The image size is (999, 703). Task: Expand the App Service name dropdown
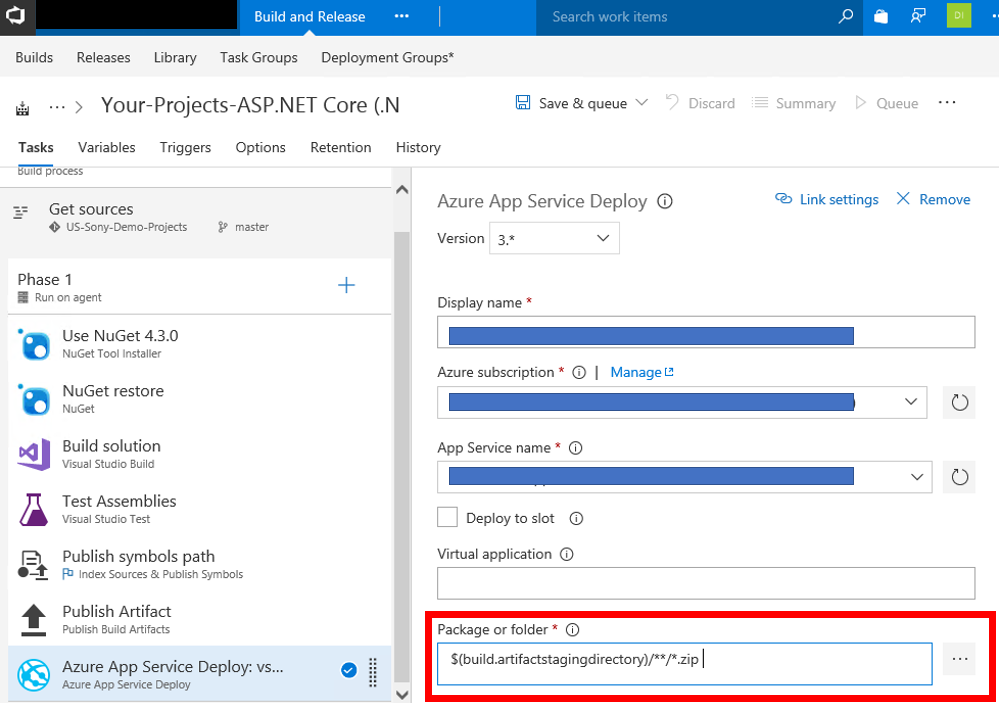coord(917,477)
